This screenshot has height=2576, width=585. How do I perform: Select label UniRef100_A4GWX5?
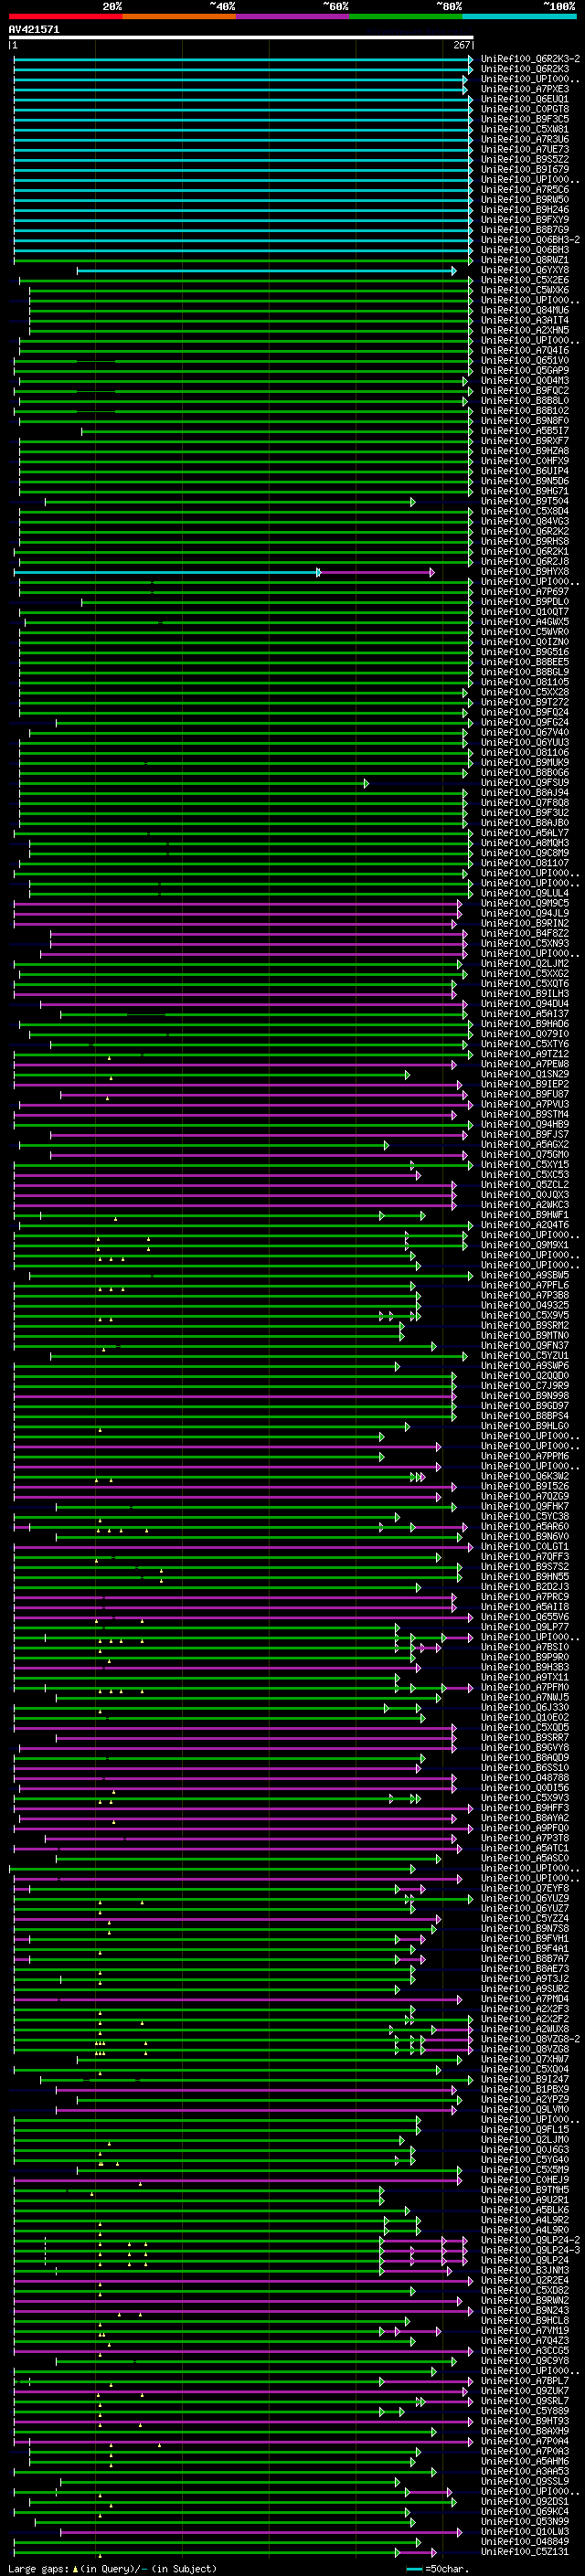(x=525, y=622)
